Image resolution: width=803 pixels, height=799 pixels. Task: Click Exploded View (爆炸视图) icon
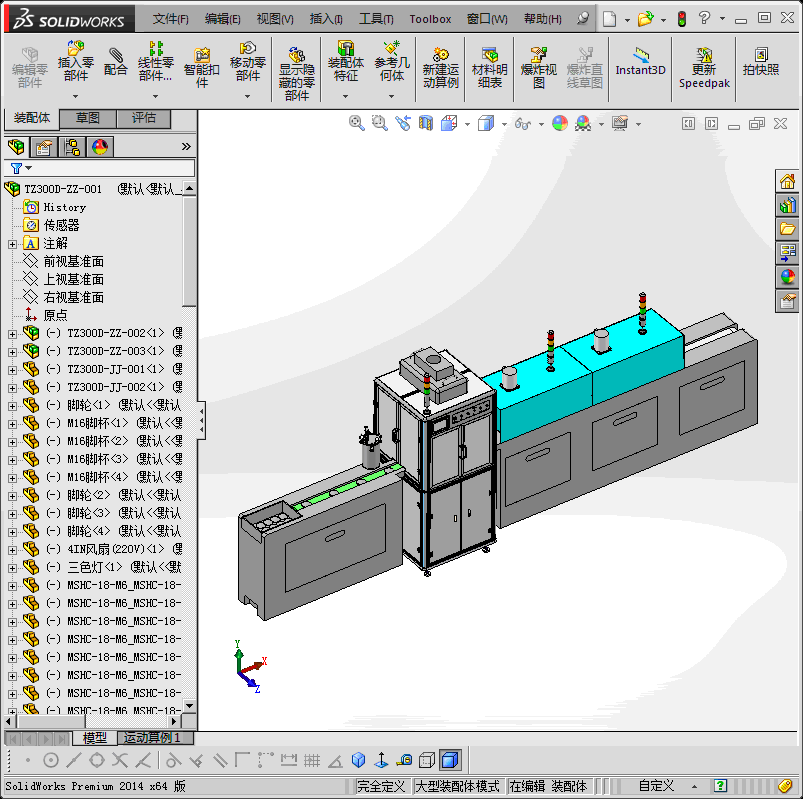tap(539, 68)
